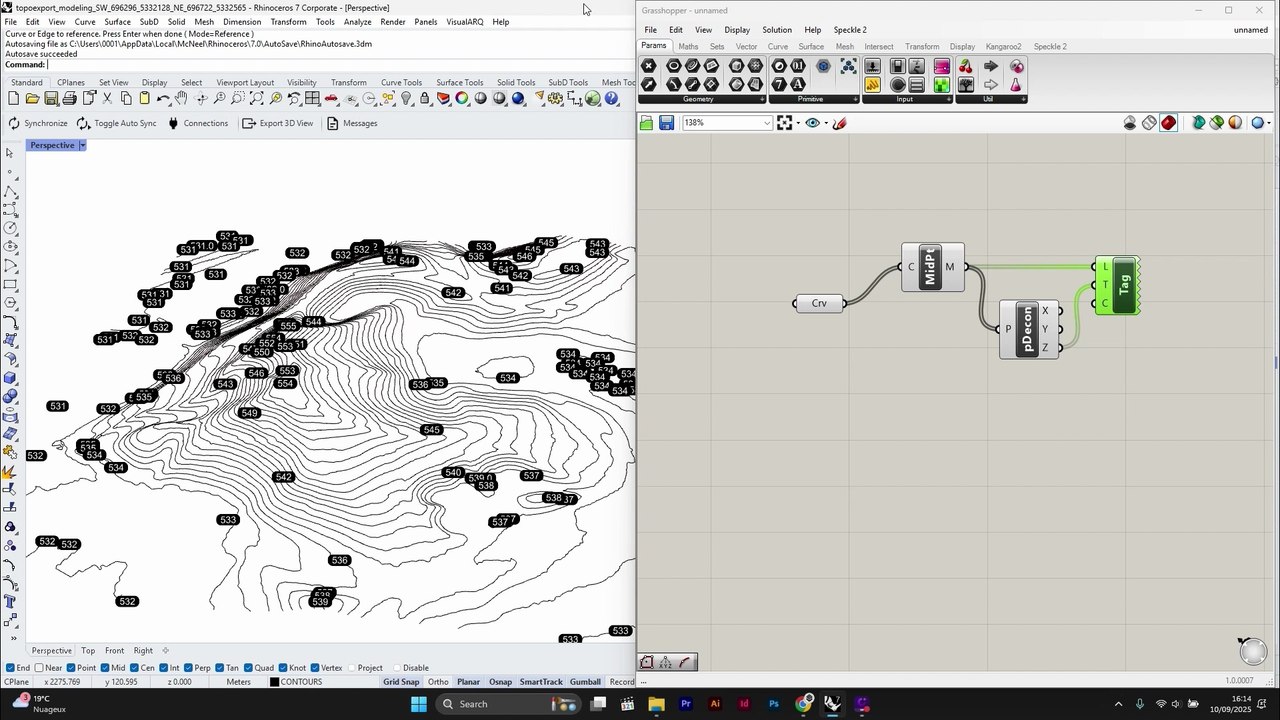Viewport: 1280px width, 720px height.
Task: Toggle the Mid osnap checkbox
Action: 105,668
